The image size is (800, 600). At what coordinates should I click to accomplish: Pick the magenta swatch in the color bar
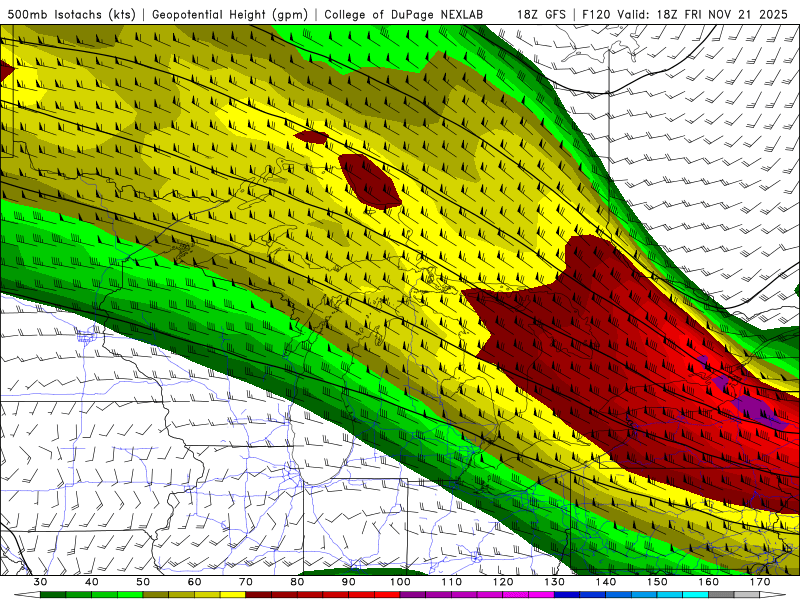(541, 594)
